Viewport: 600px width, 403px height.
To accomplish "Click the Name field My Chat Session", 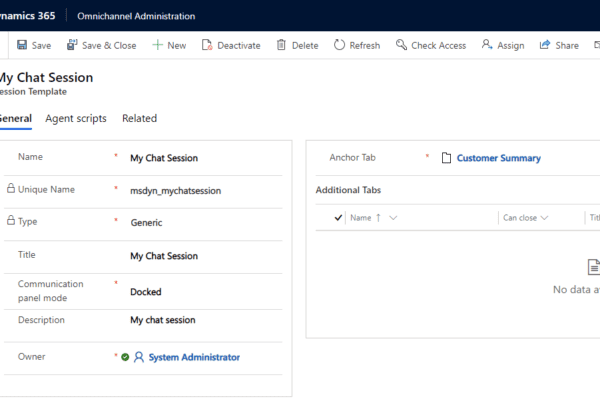I will [x=164, y=158].
